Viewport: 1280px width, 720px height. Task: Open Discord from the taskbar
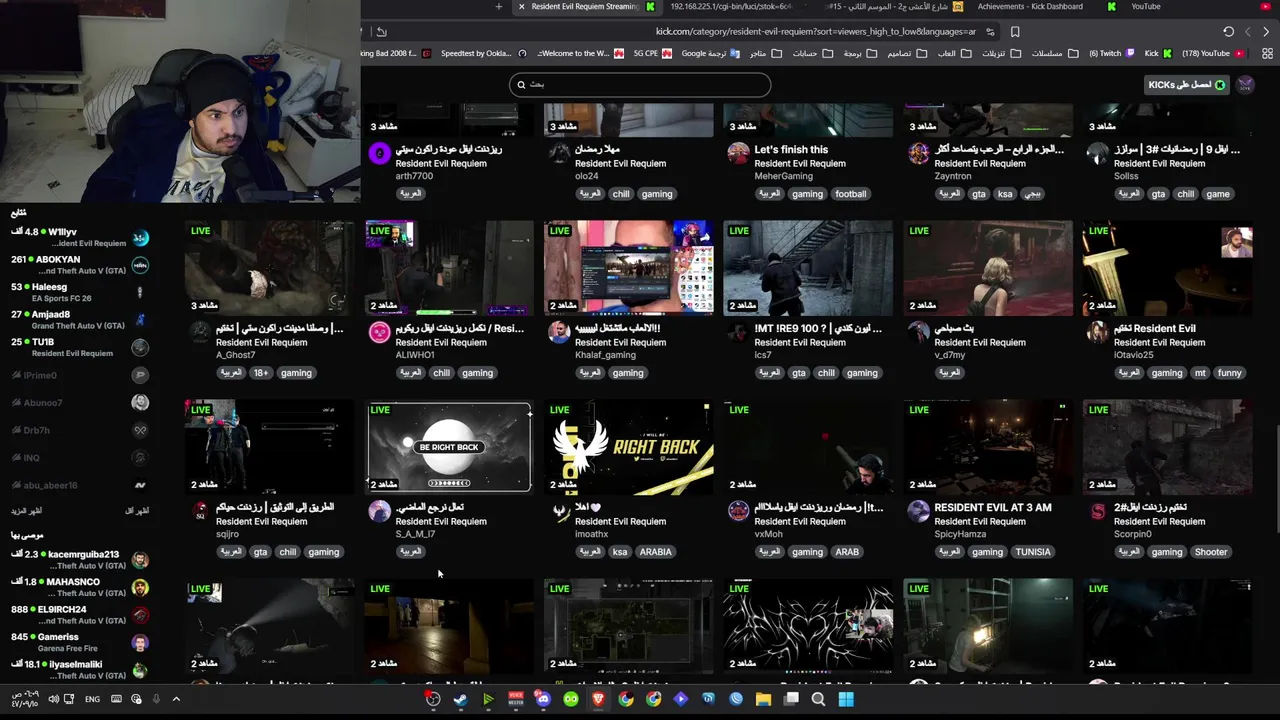(543, 699)
